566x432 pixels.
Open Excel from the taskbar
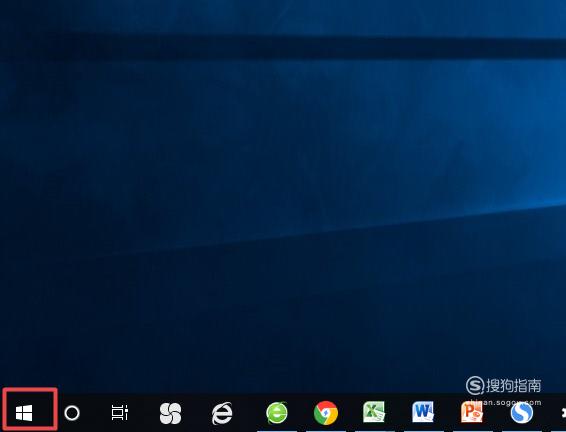[x=374, y=412]
